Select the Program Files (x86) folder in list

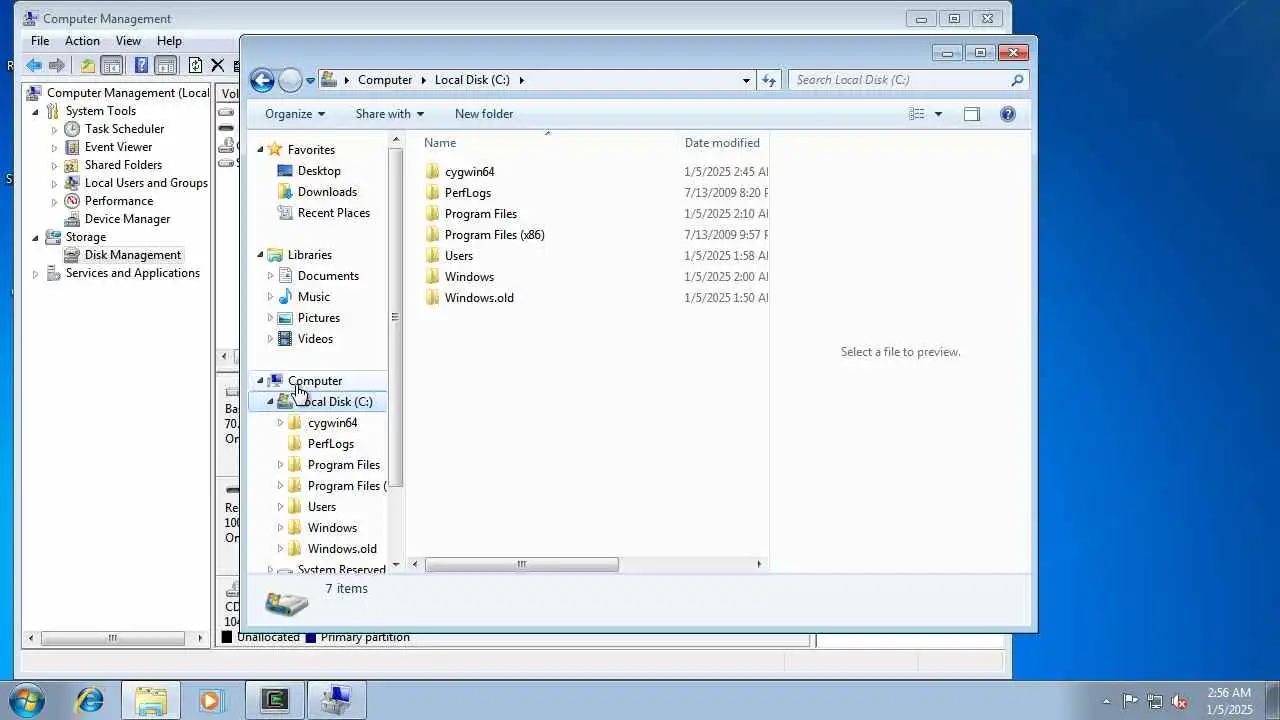point(495,235)
